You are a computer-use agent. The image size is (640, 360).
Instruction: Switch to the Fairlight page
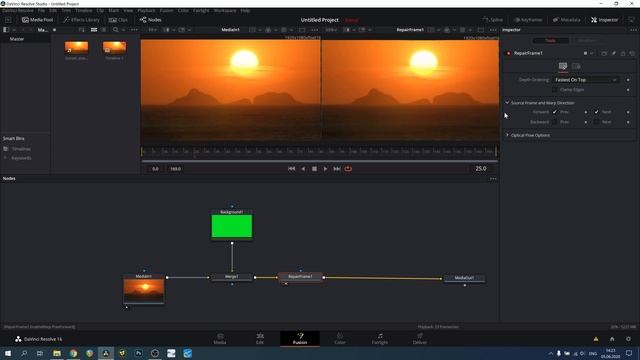pyautogui.click(x=380, y=339)
